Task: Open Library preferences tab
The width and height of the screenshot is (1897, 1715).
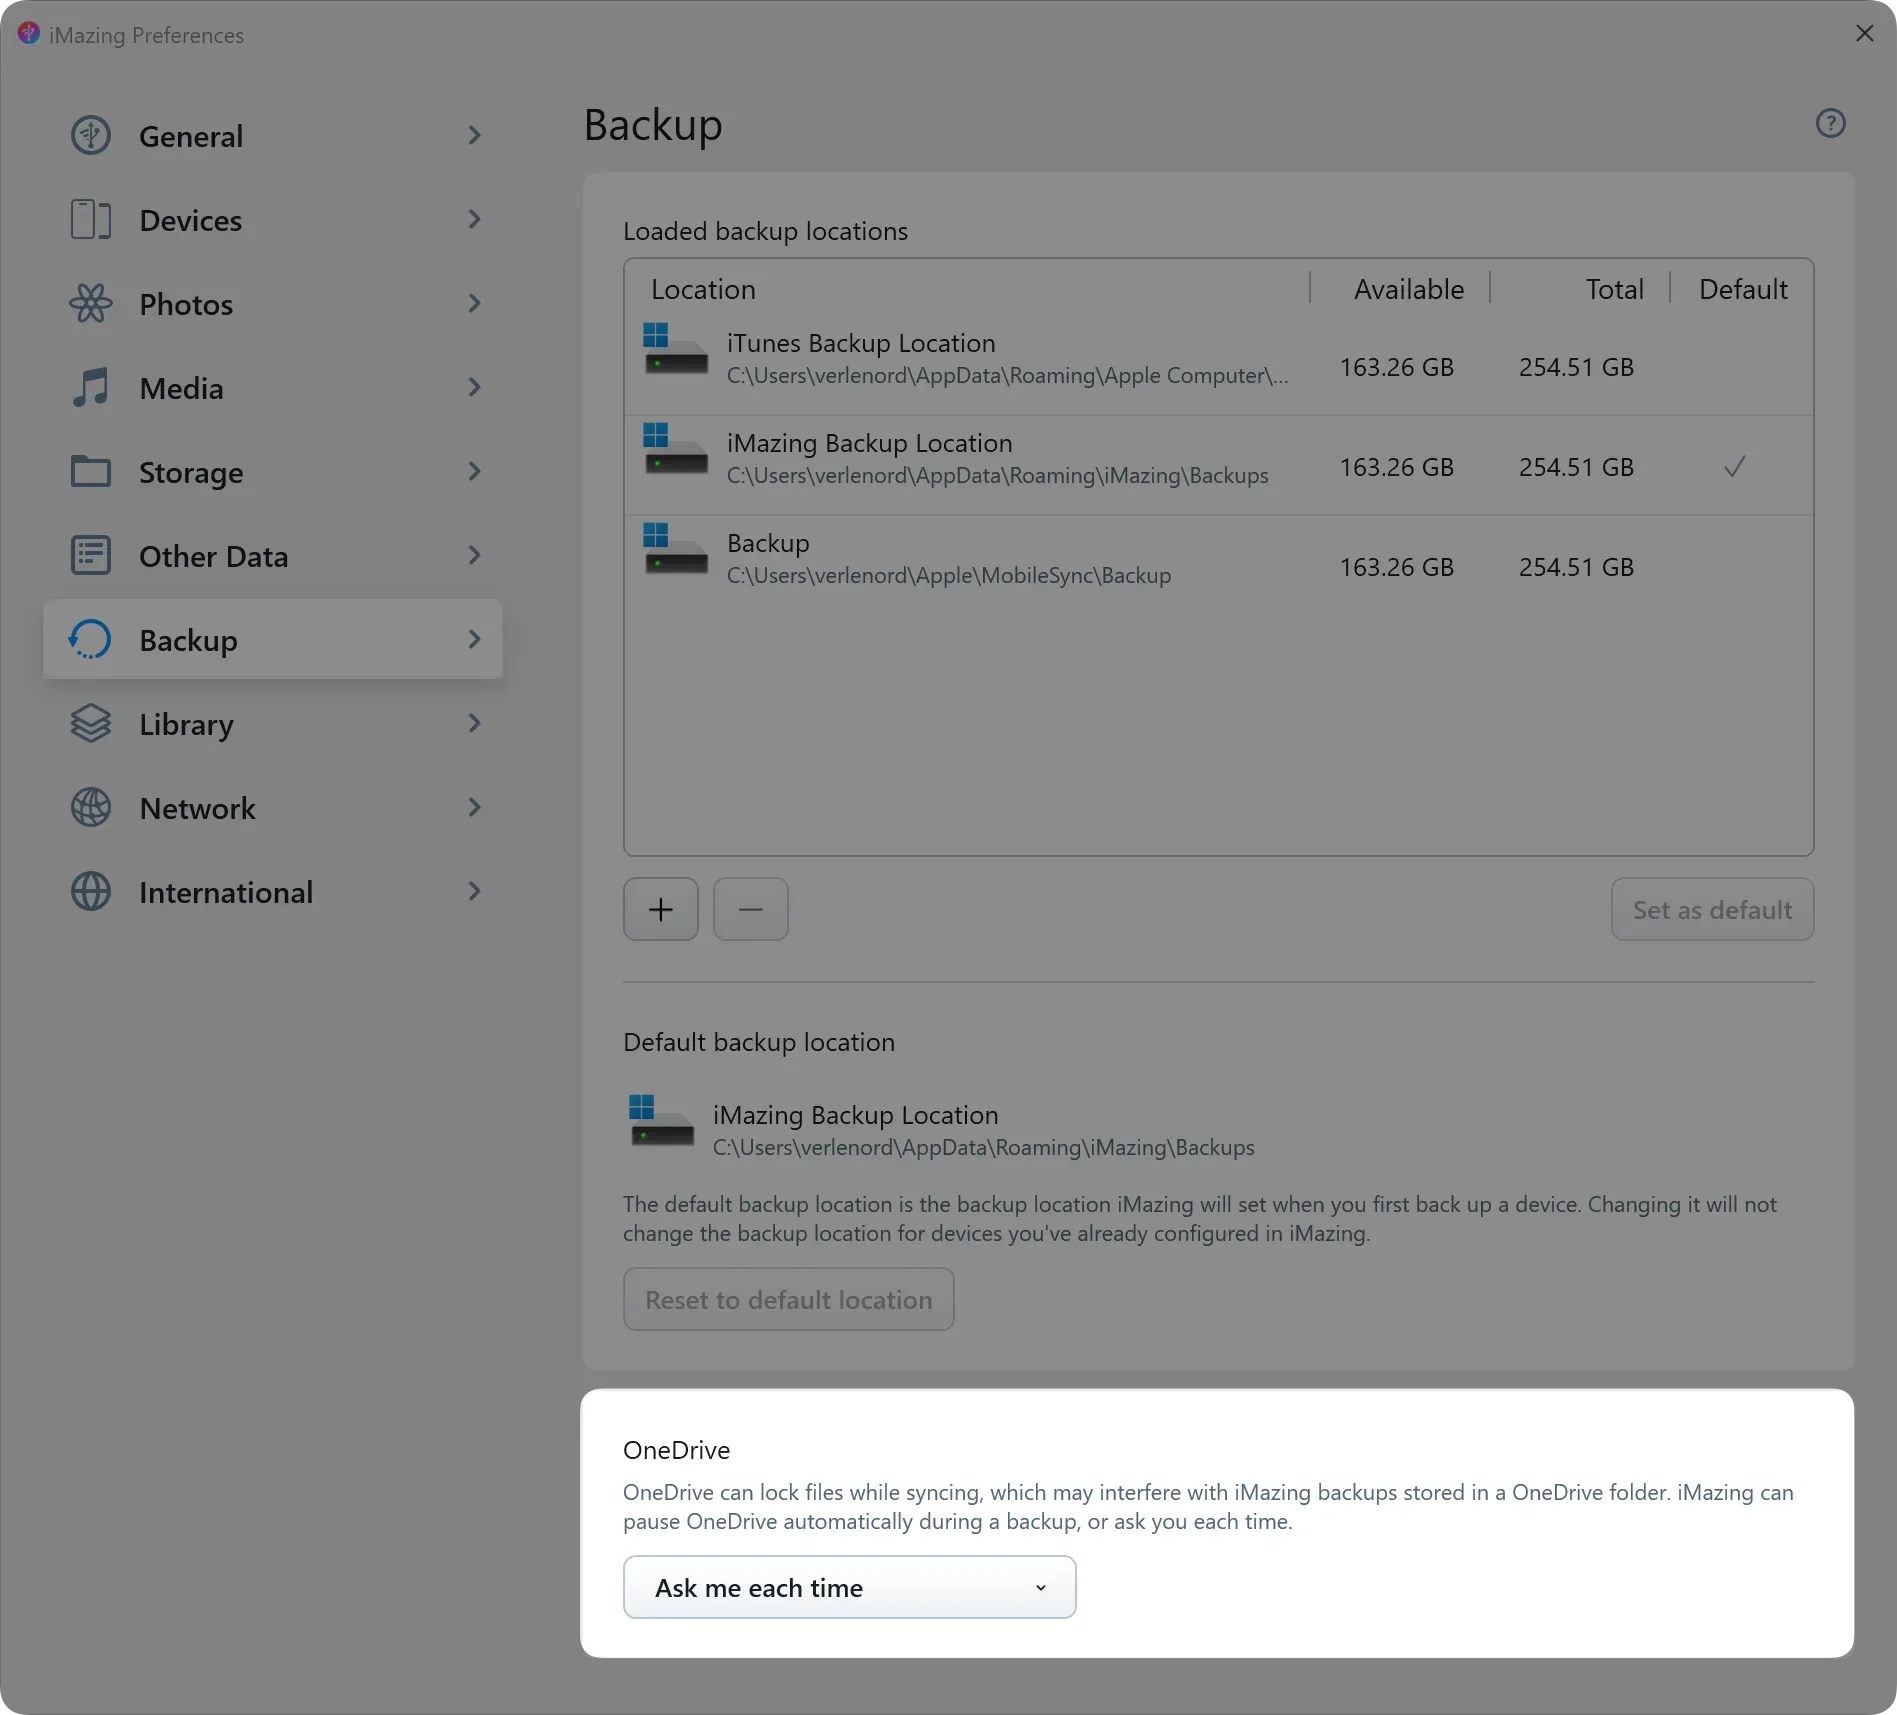Action: (x=273, y=723)
